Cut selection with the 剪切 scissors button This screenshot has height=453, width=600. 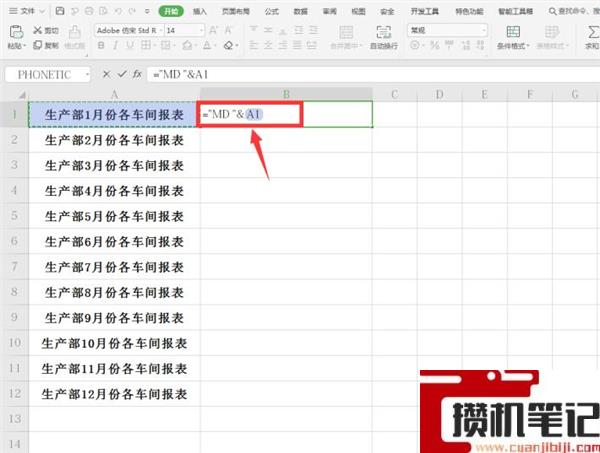point(46,30)
